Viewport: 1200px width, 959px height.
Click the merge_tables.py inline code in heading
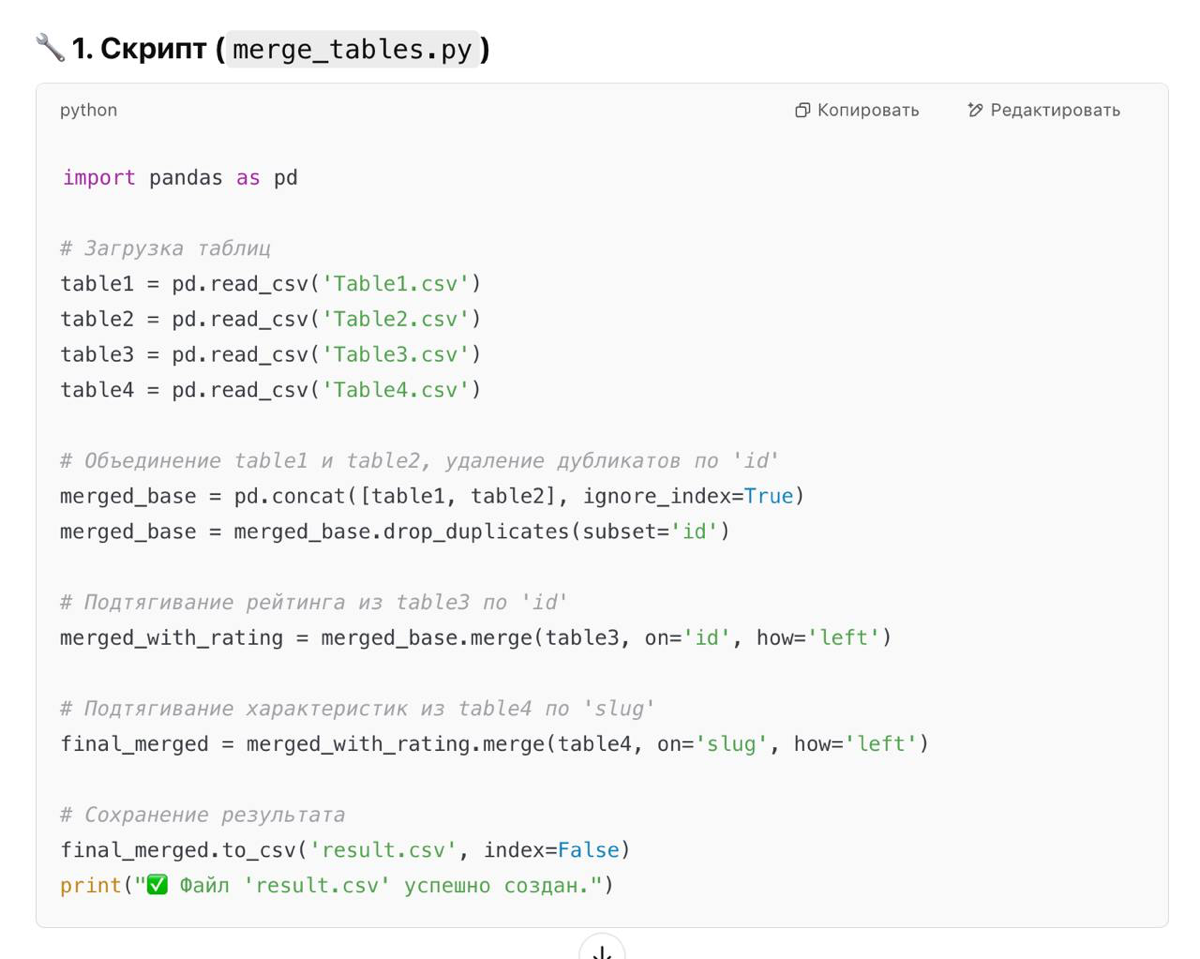pos(352,49)
